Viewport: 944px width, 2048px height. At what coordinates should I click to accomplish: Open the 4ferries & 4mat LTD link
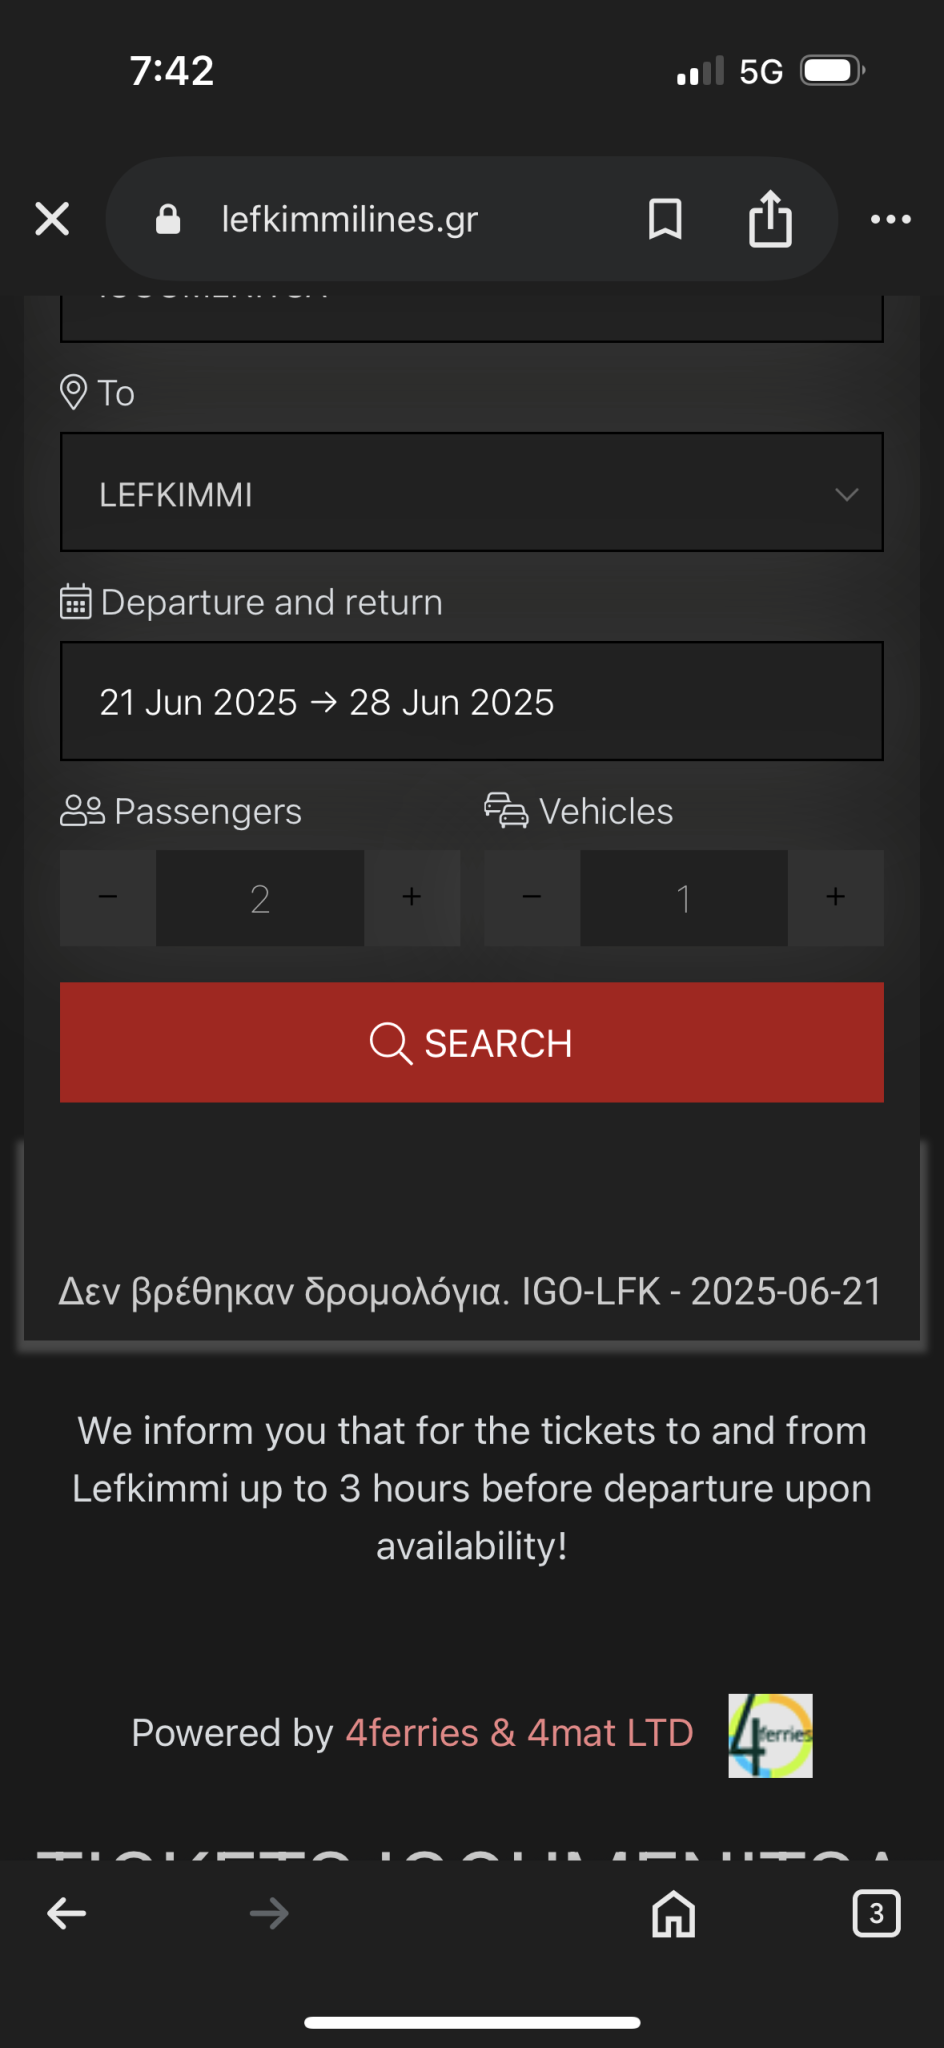coord(519,1733)
